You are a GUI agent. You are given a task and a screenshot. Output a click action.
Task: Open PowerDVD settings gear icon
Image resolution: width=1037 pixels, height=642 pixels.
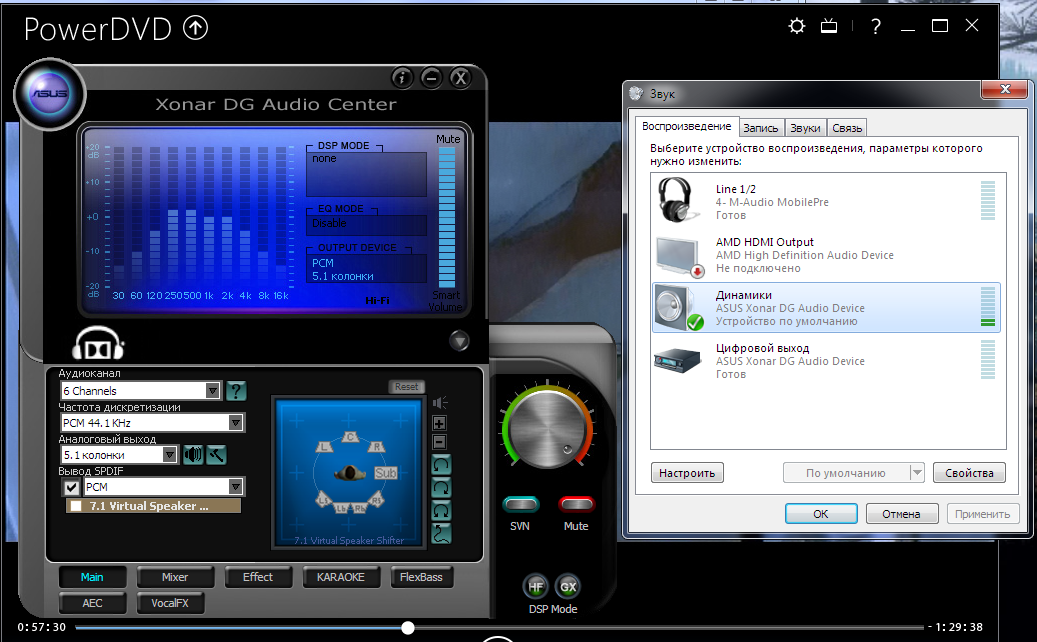click(796, 27)
